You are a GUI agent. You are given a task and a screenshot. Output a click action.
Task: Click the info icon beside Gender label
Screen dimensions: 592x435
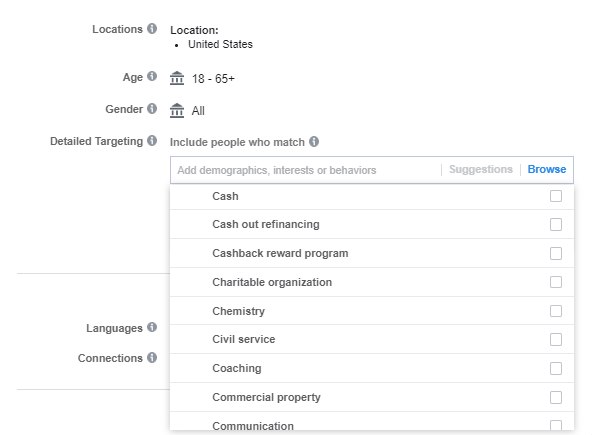tap(152, 109)
